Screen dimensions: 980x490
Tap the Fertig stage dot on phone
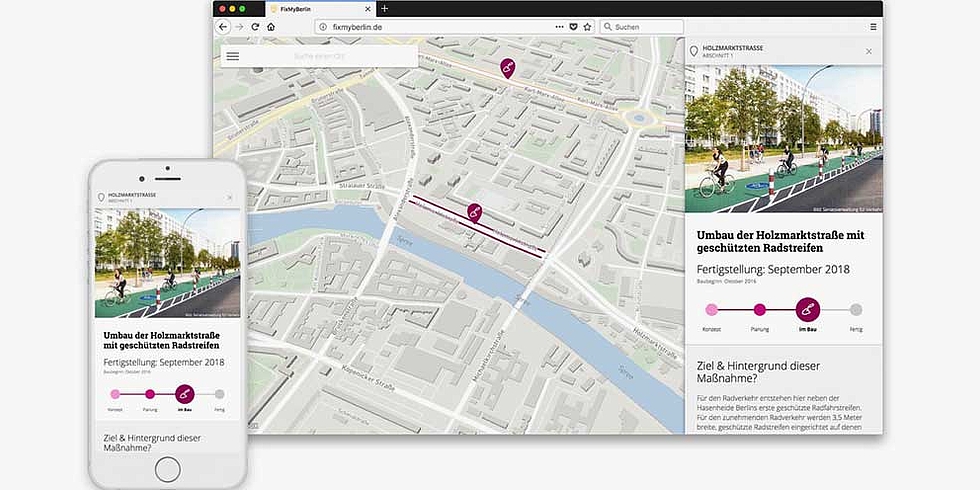tap(219, 394)
